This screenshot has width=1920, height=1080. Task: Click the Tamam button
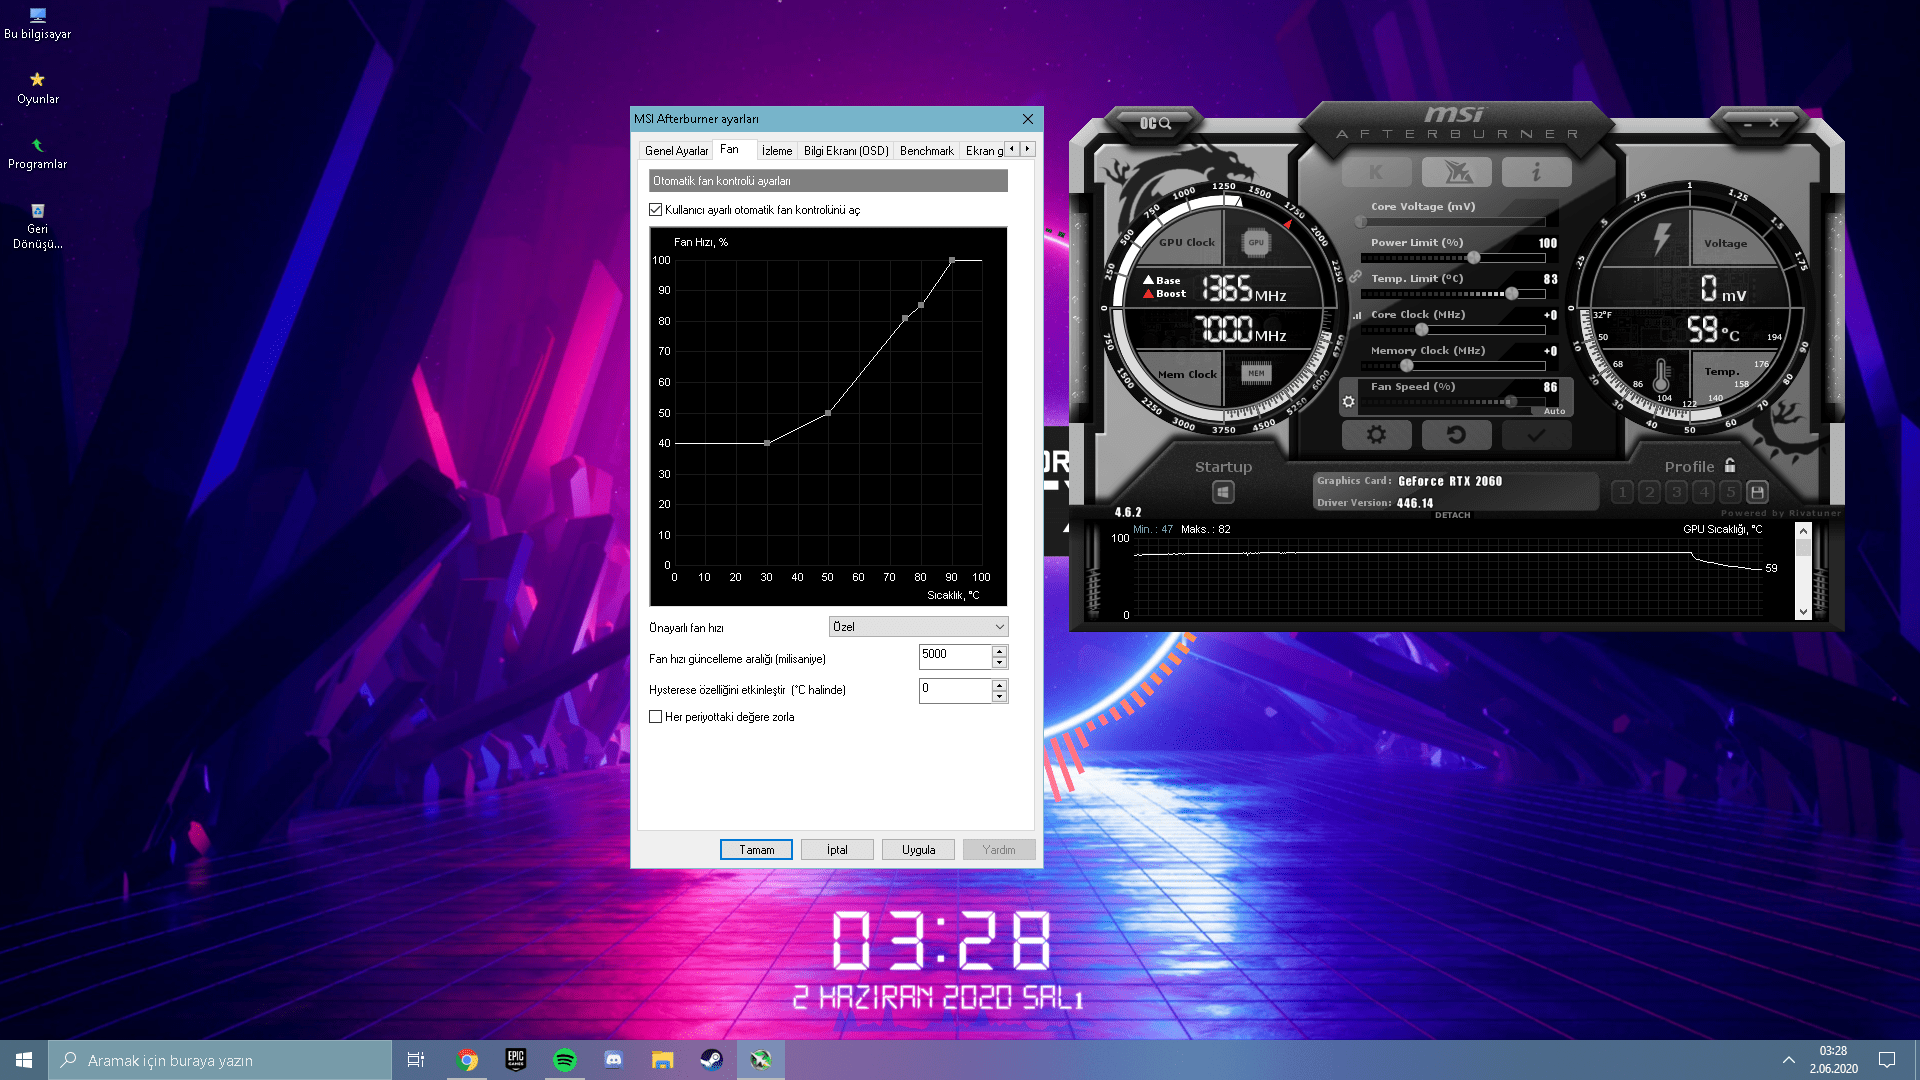pos(756,850)
